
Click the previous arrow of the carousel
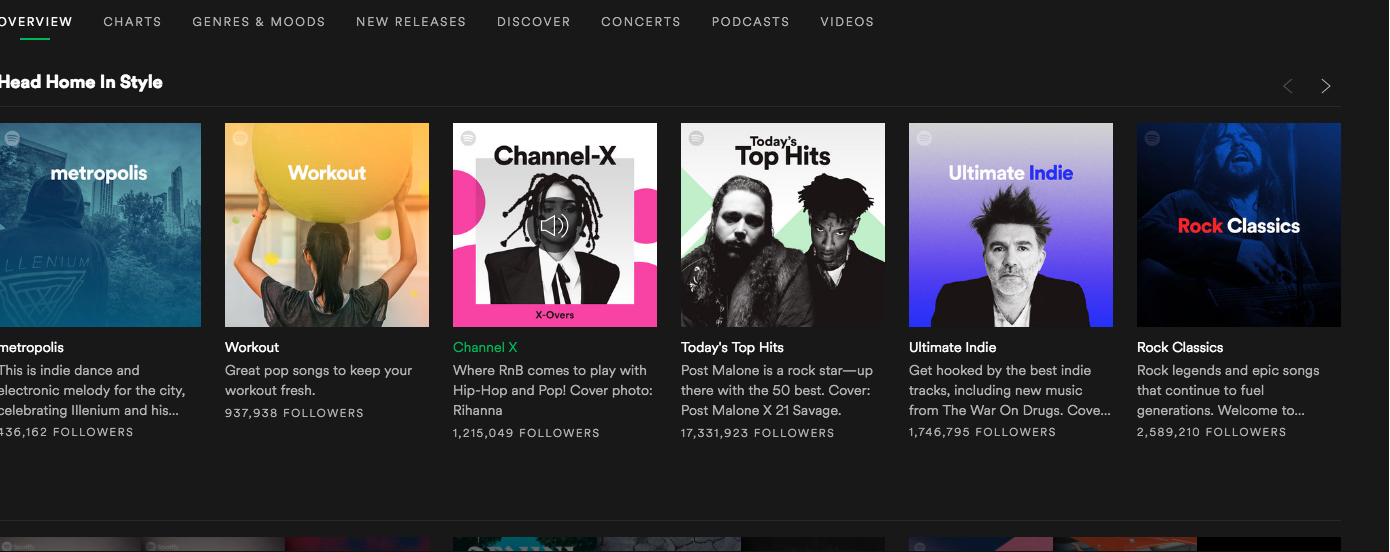coord(1288,86)
